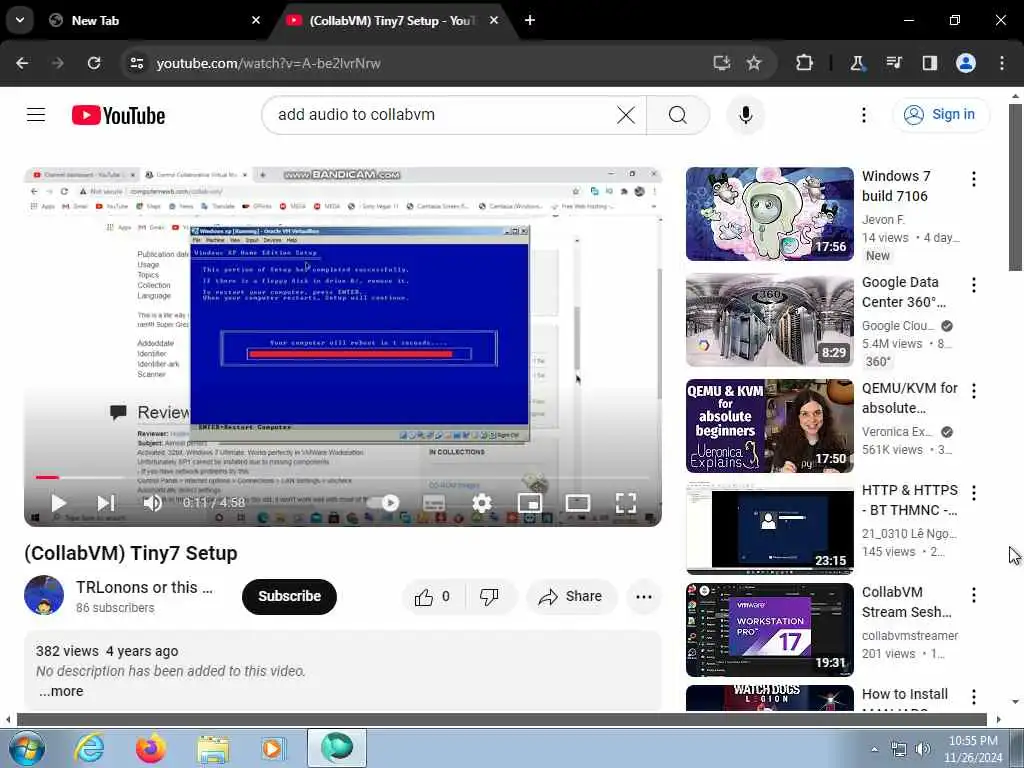Open video settings gear
1024x768 pixels.
pyautogui.click(x=482, y=503)
